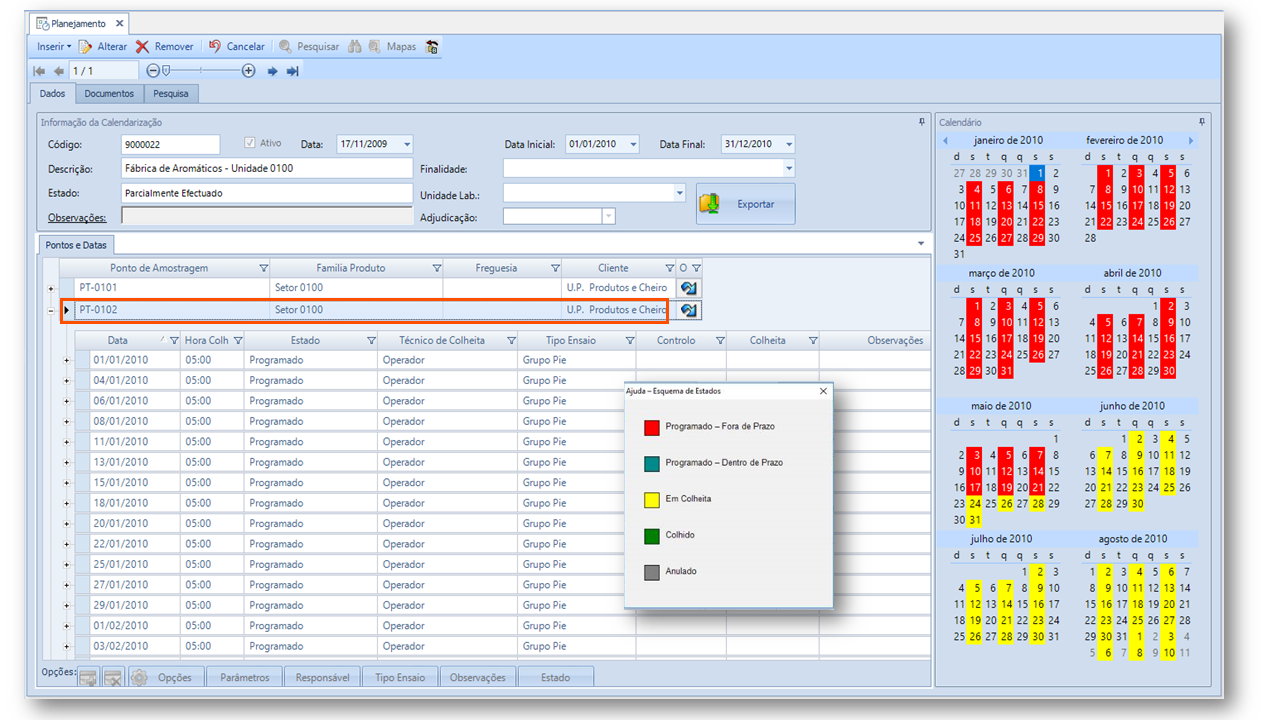Go to last record blue arrow

tap(293, 71)
